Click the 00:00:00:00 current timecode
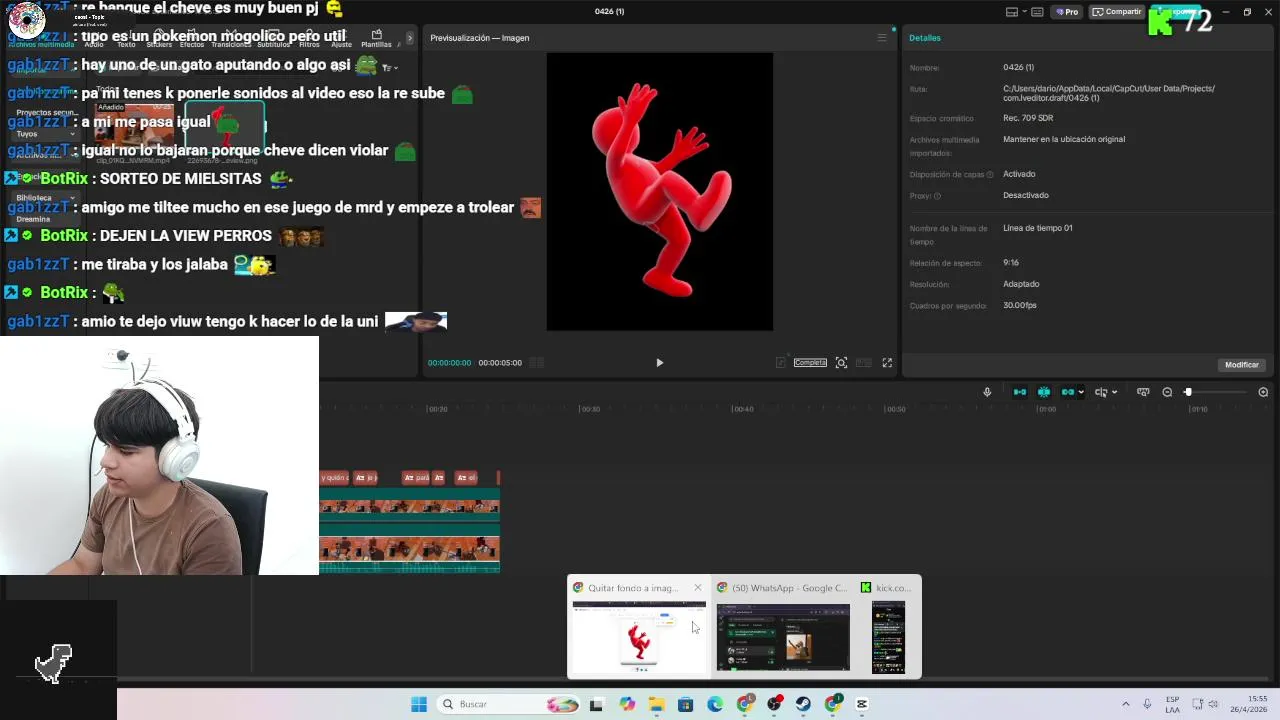This screenshot has height=720, width=1280. pyautogui.click(x=449, y=363)
